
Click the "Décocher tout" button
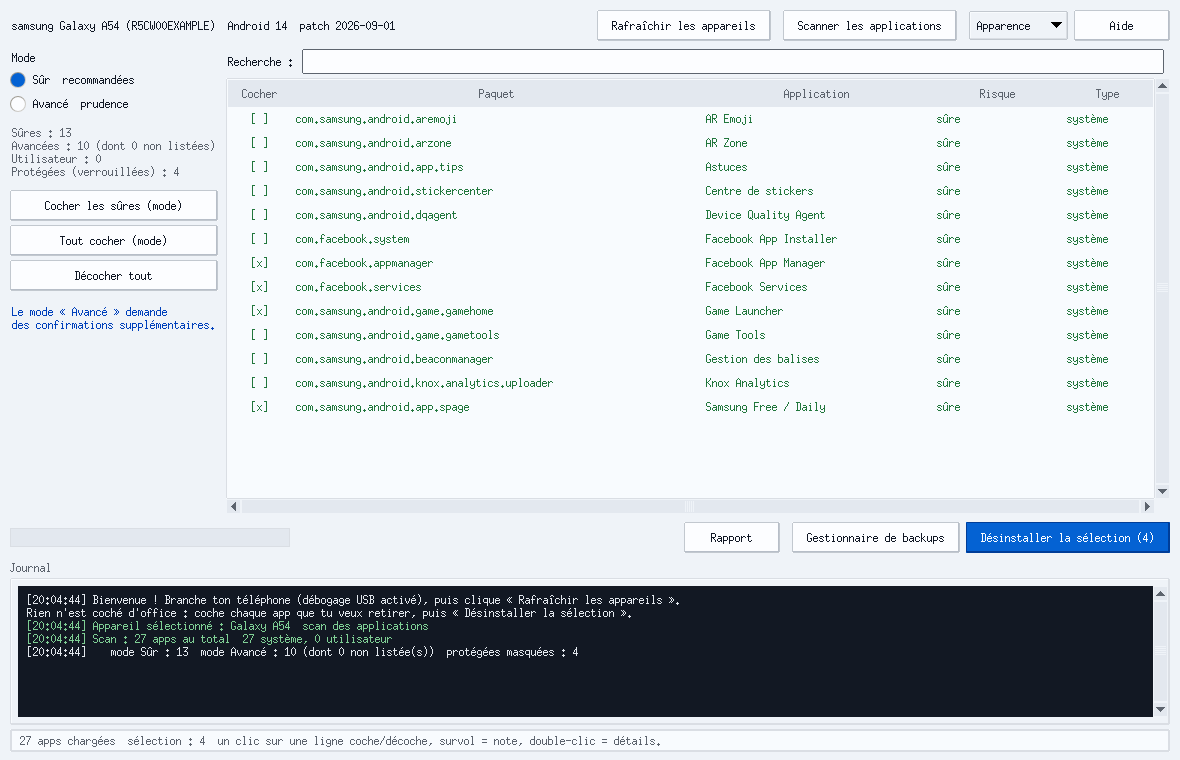114,275
